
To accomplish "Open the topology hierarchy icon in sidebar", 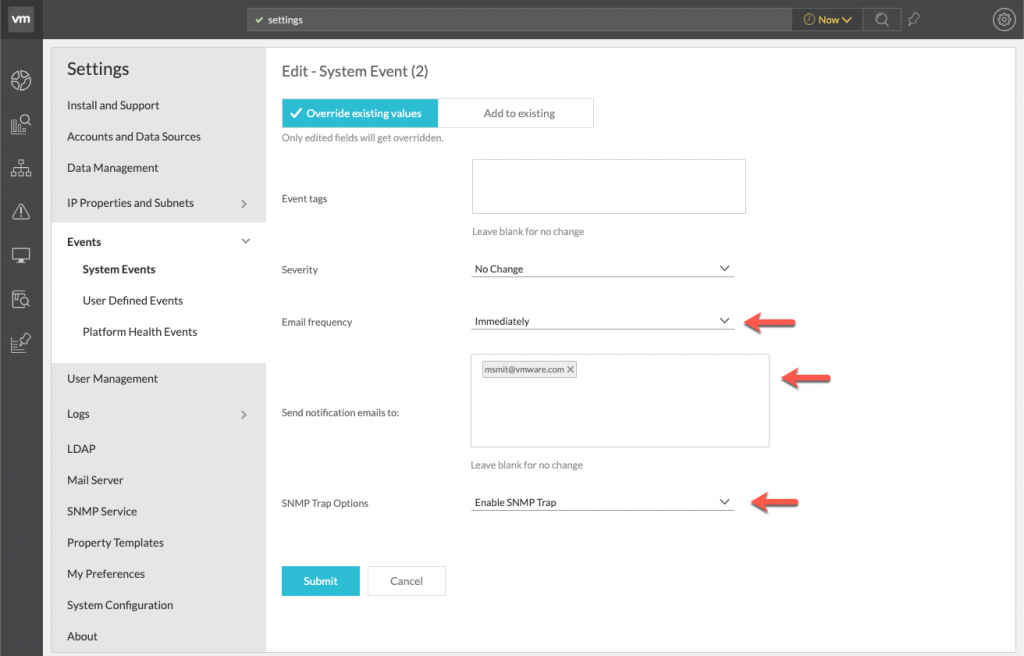I will tap(21, 168).
